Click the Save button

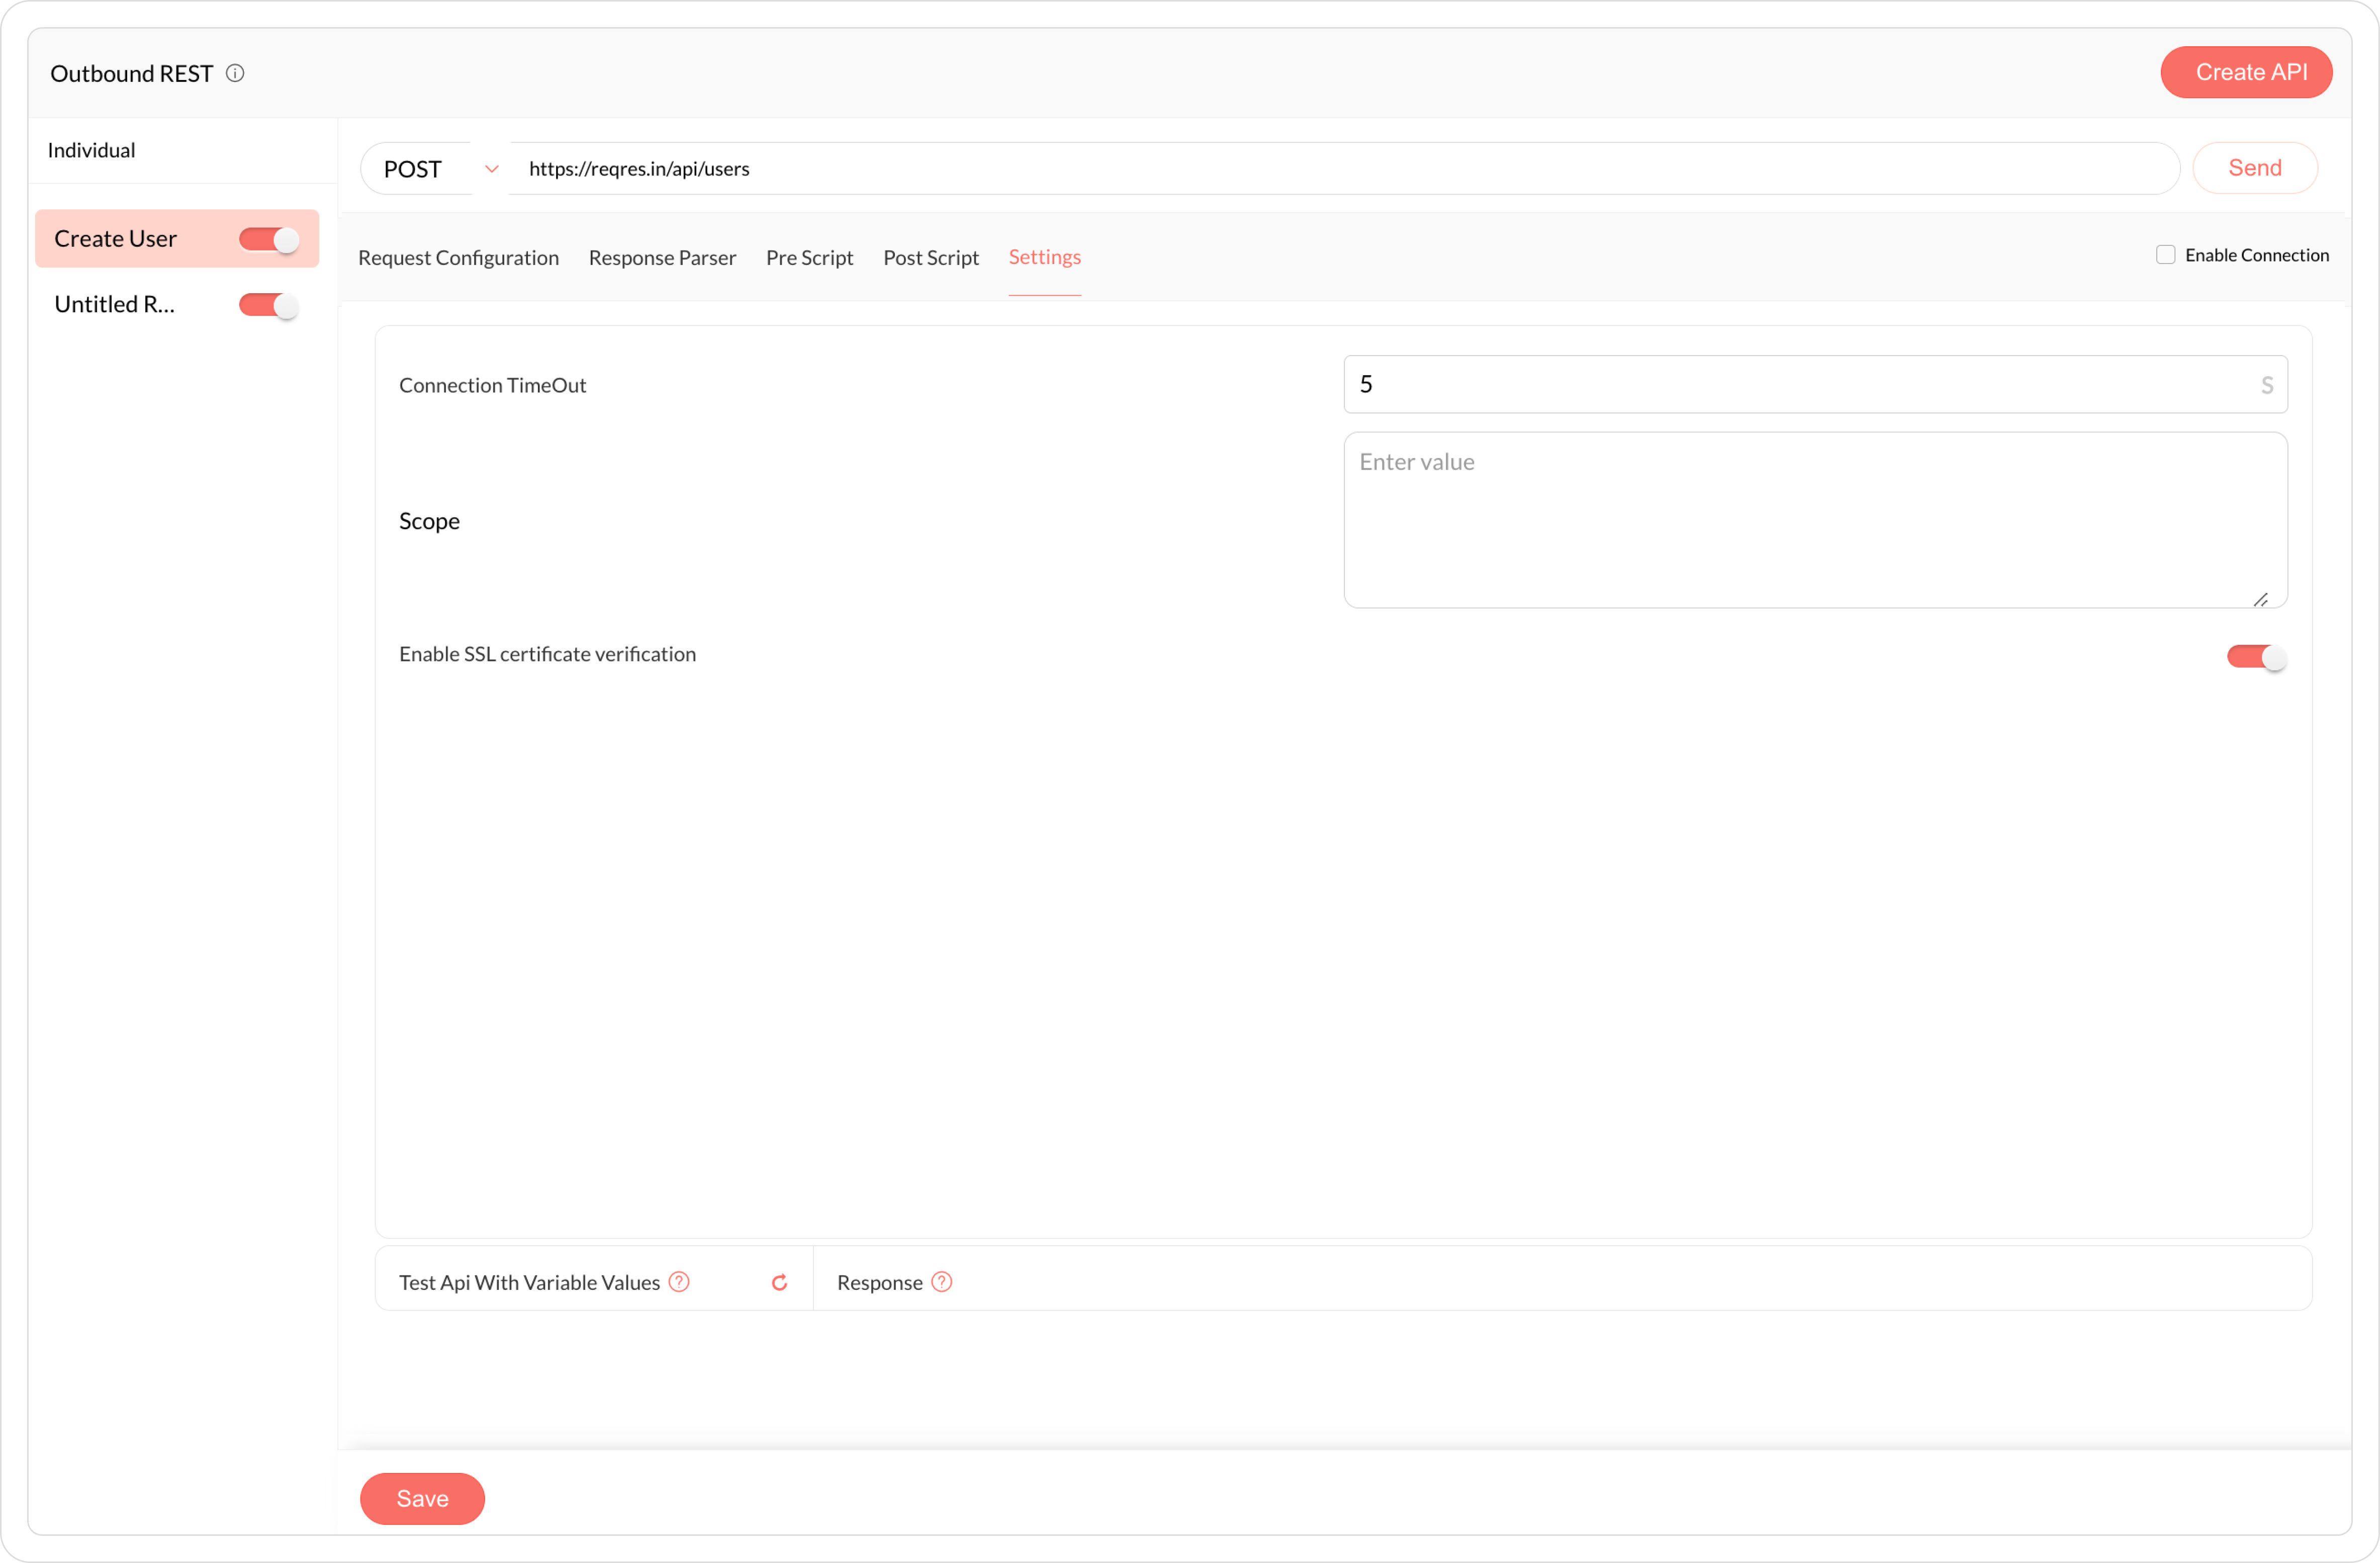[422, 1498]
